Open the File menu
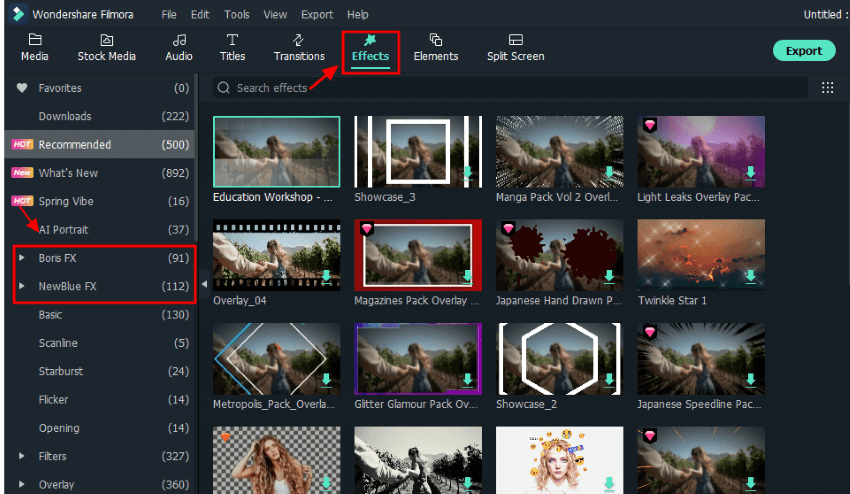 tap(169, 15)
